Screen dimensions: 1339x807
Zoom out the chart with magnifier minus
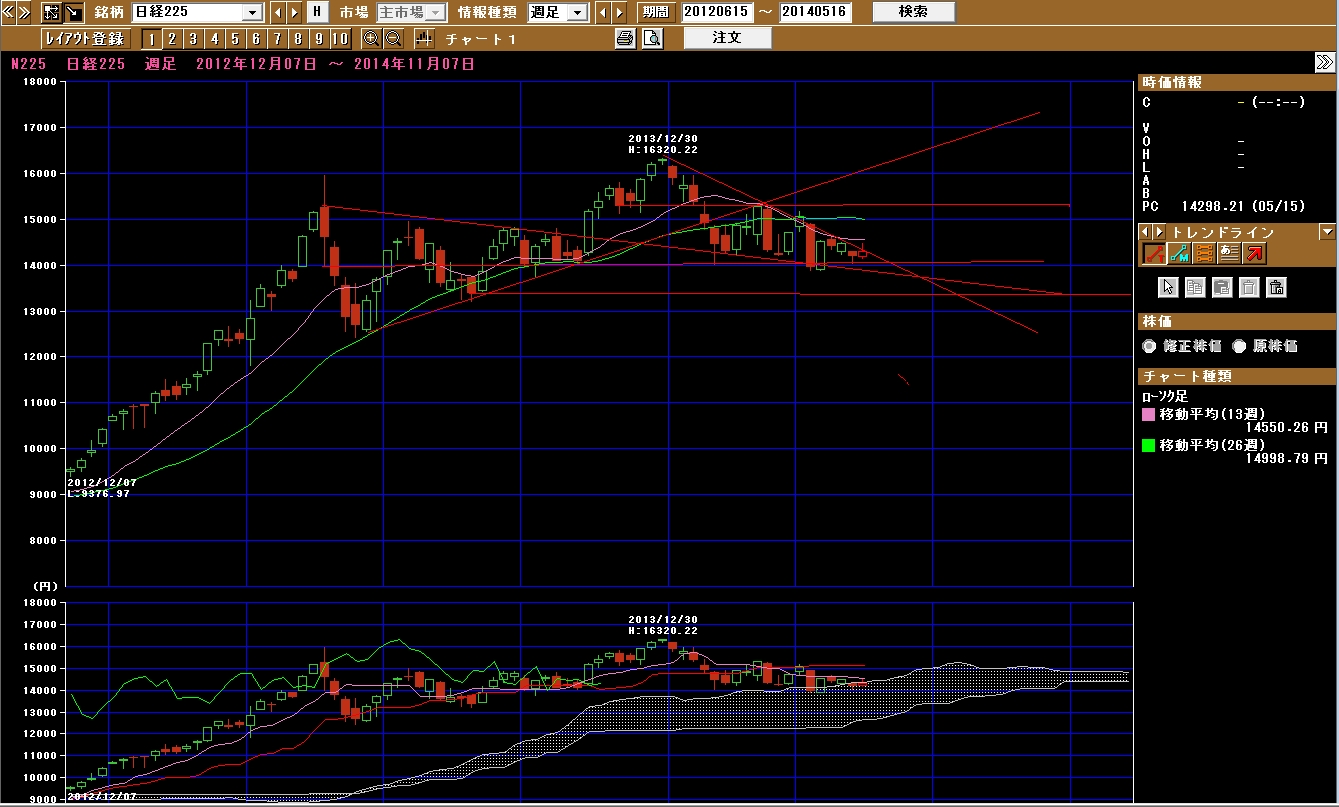[393, 38]
